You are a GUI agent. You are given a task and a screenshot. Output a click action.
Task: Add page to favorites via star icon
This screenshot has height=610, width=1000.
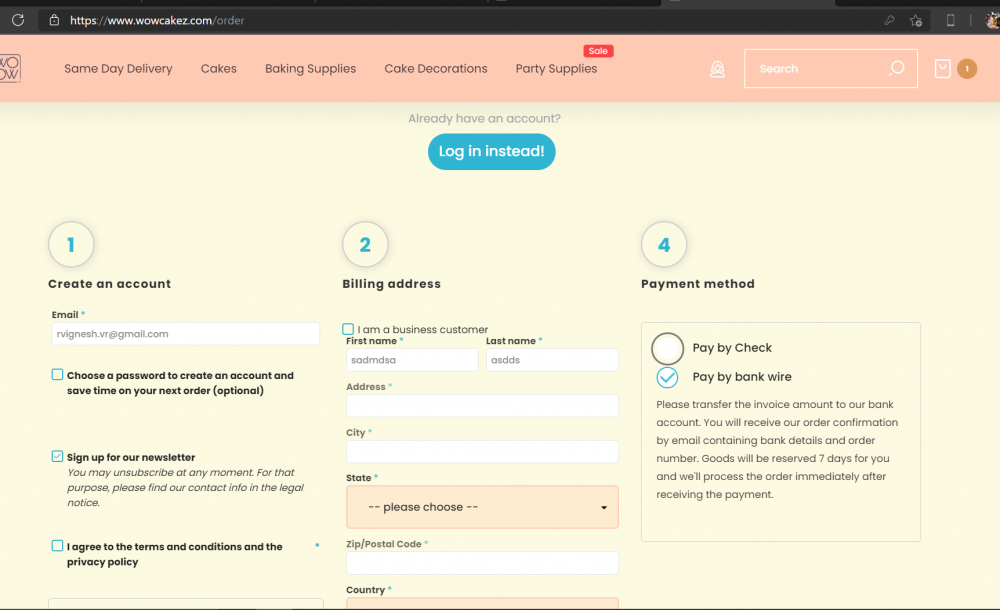tap(916, 20)
